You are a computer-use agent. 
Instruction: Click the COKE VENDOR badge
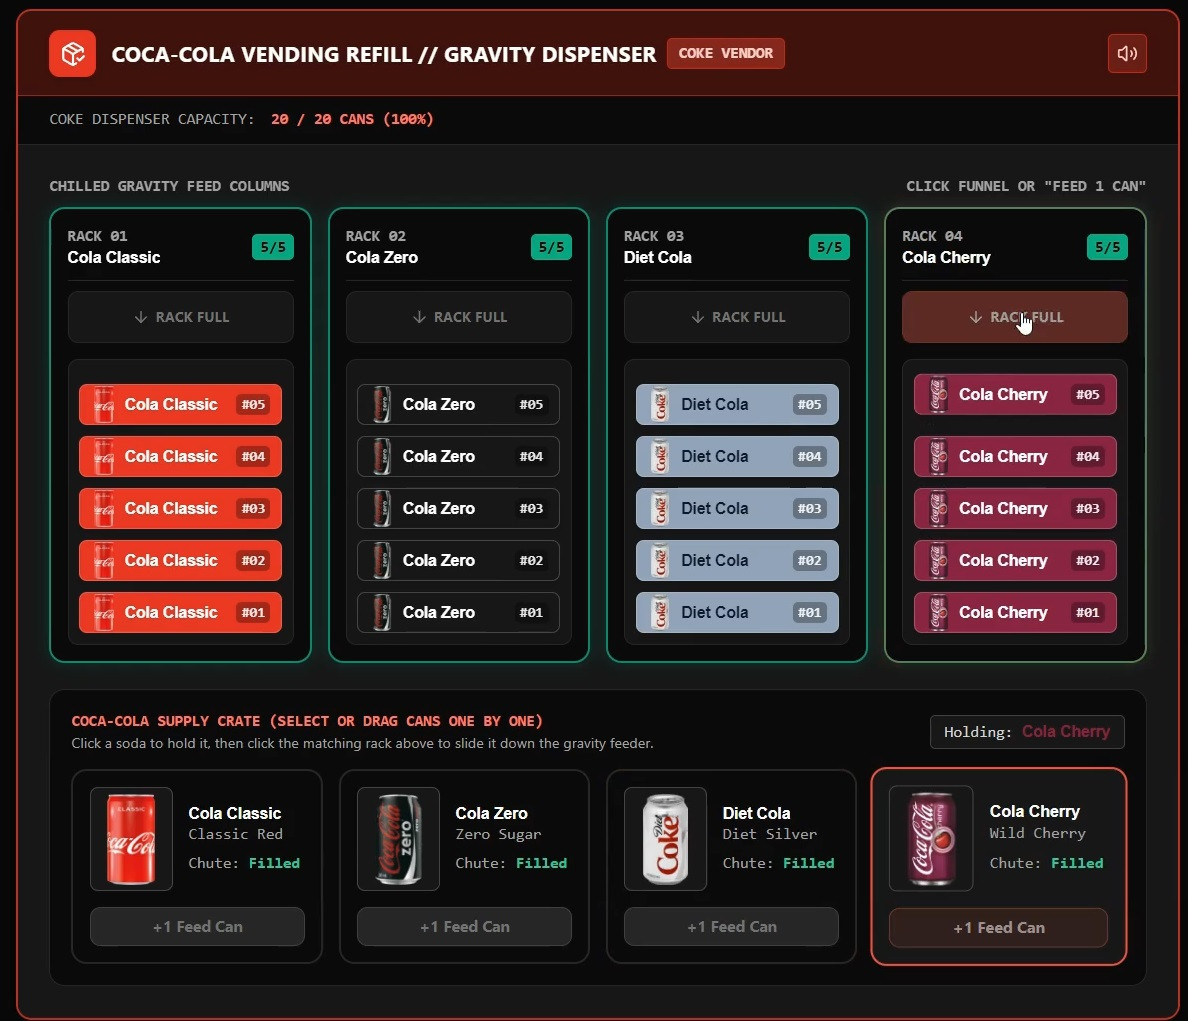(x=725, y=53)
